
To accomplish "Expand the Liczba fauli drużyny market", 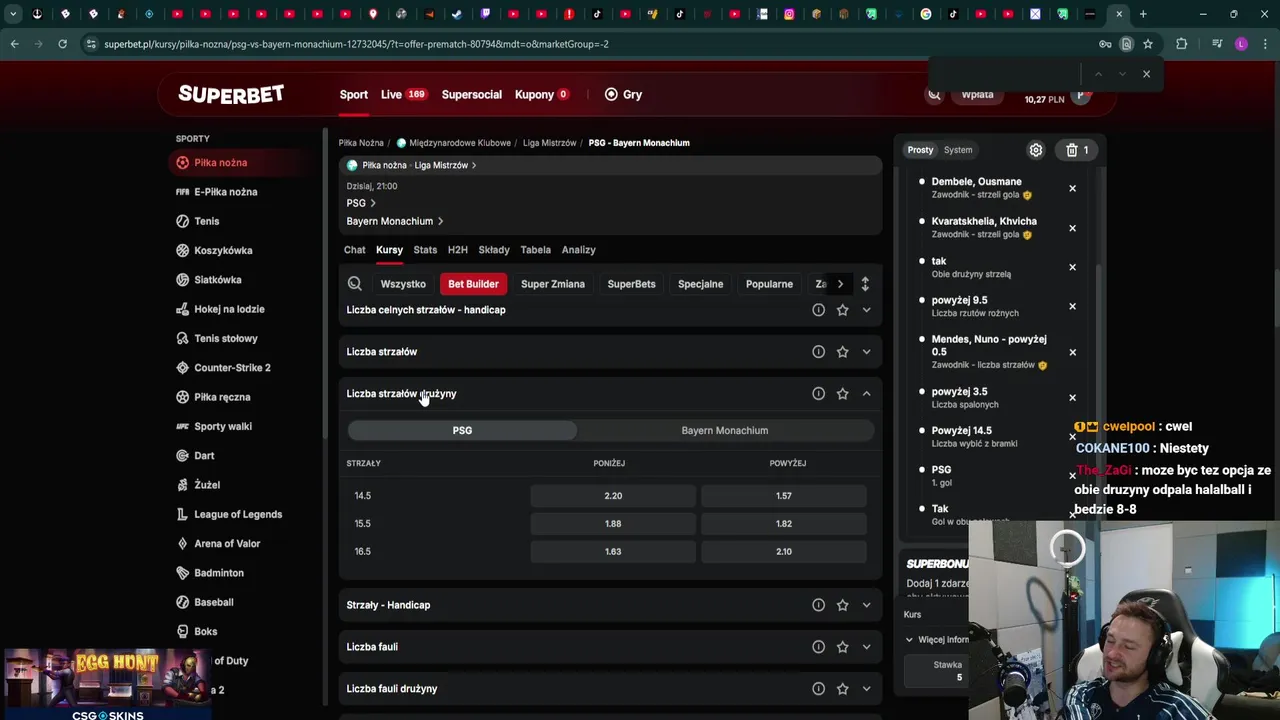I will pos(866,689).
